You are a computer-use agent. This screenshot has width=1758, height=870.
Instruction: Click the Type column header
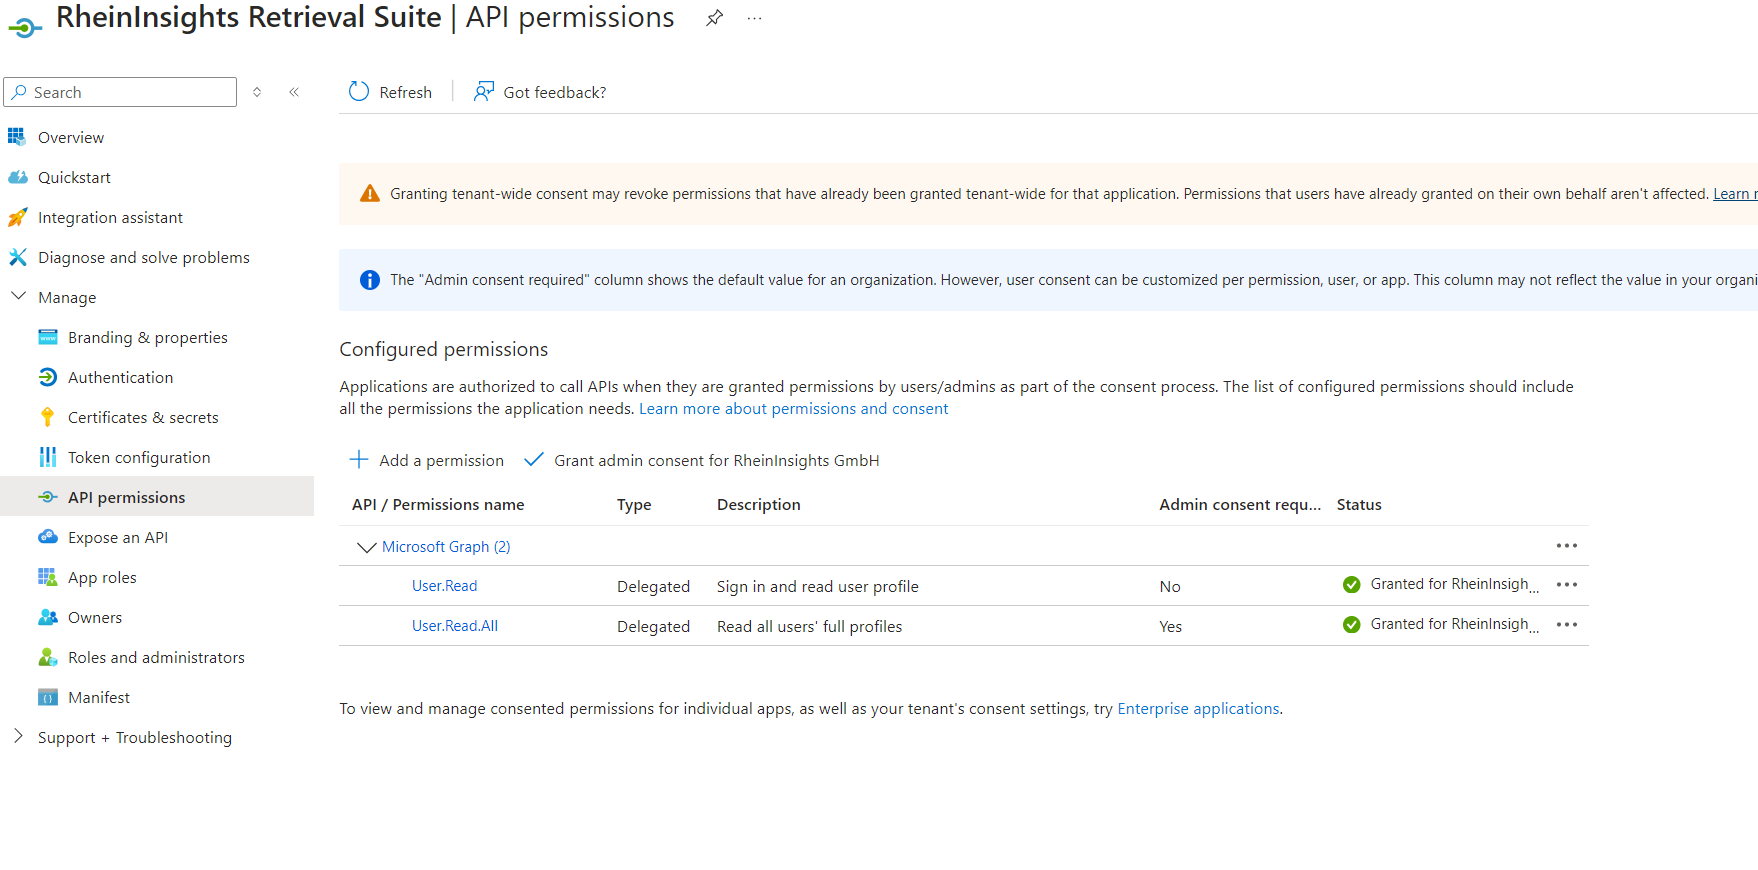634,505
